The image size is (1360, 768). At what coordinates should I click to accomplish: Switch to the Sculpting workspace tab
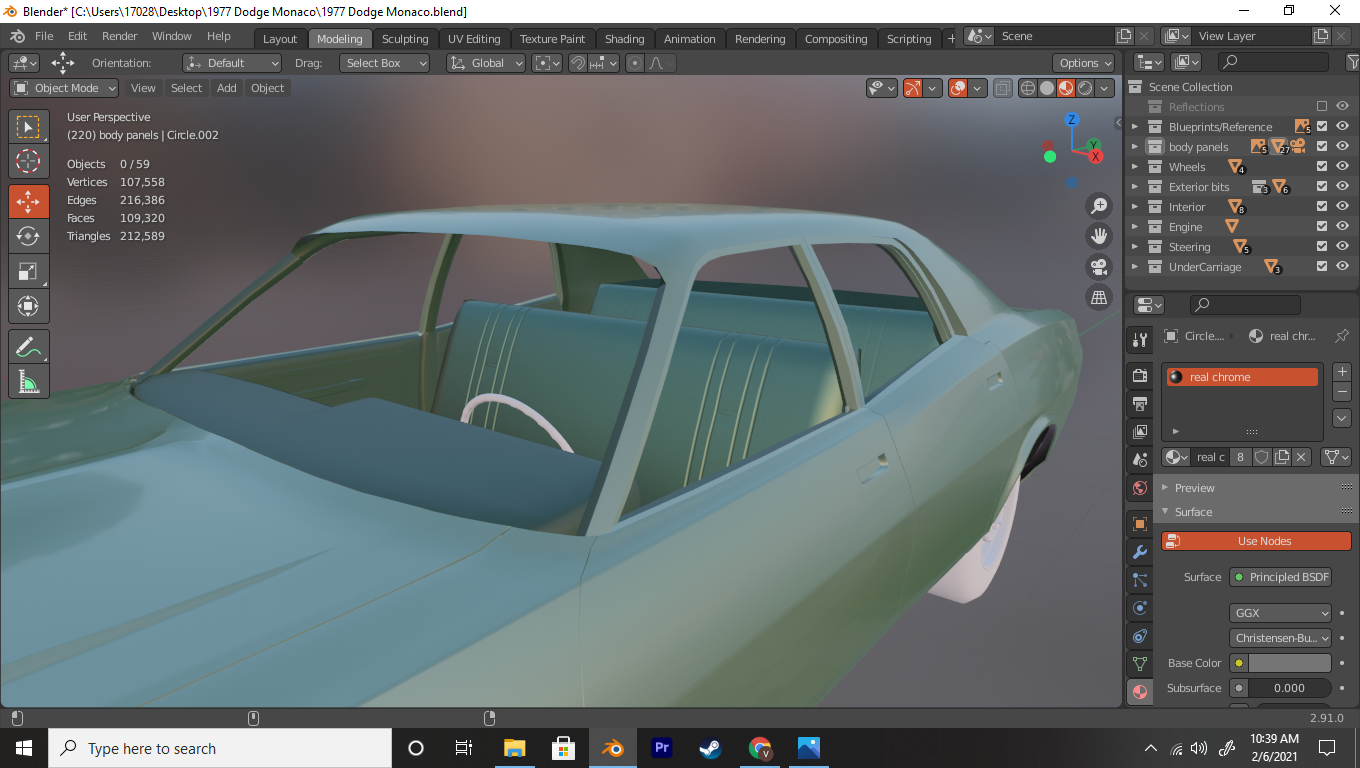pyautogui.click(x=405, y=39)
